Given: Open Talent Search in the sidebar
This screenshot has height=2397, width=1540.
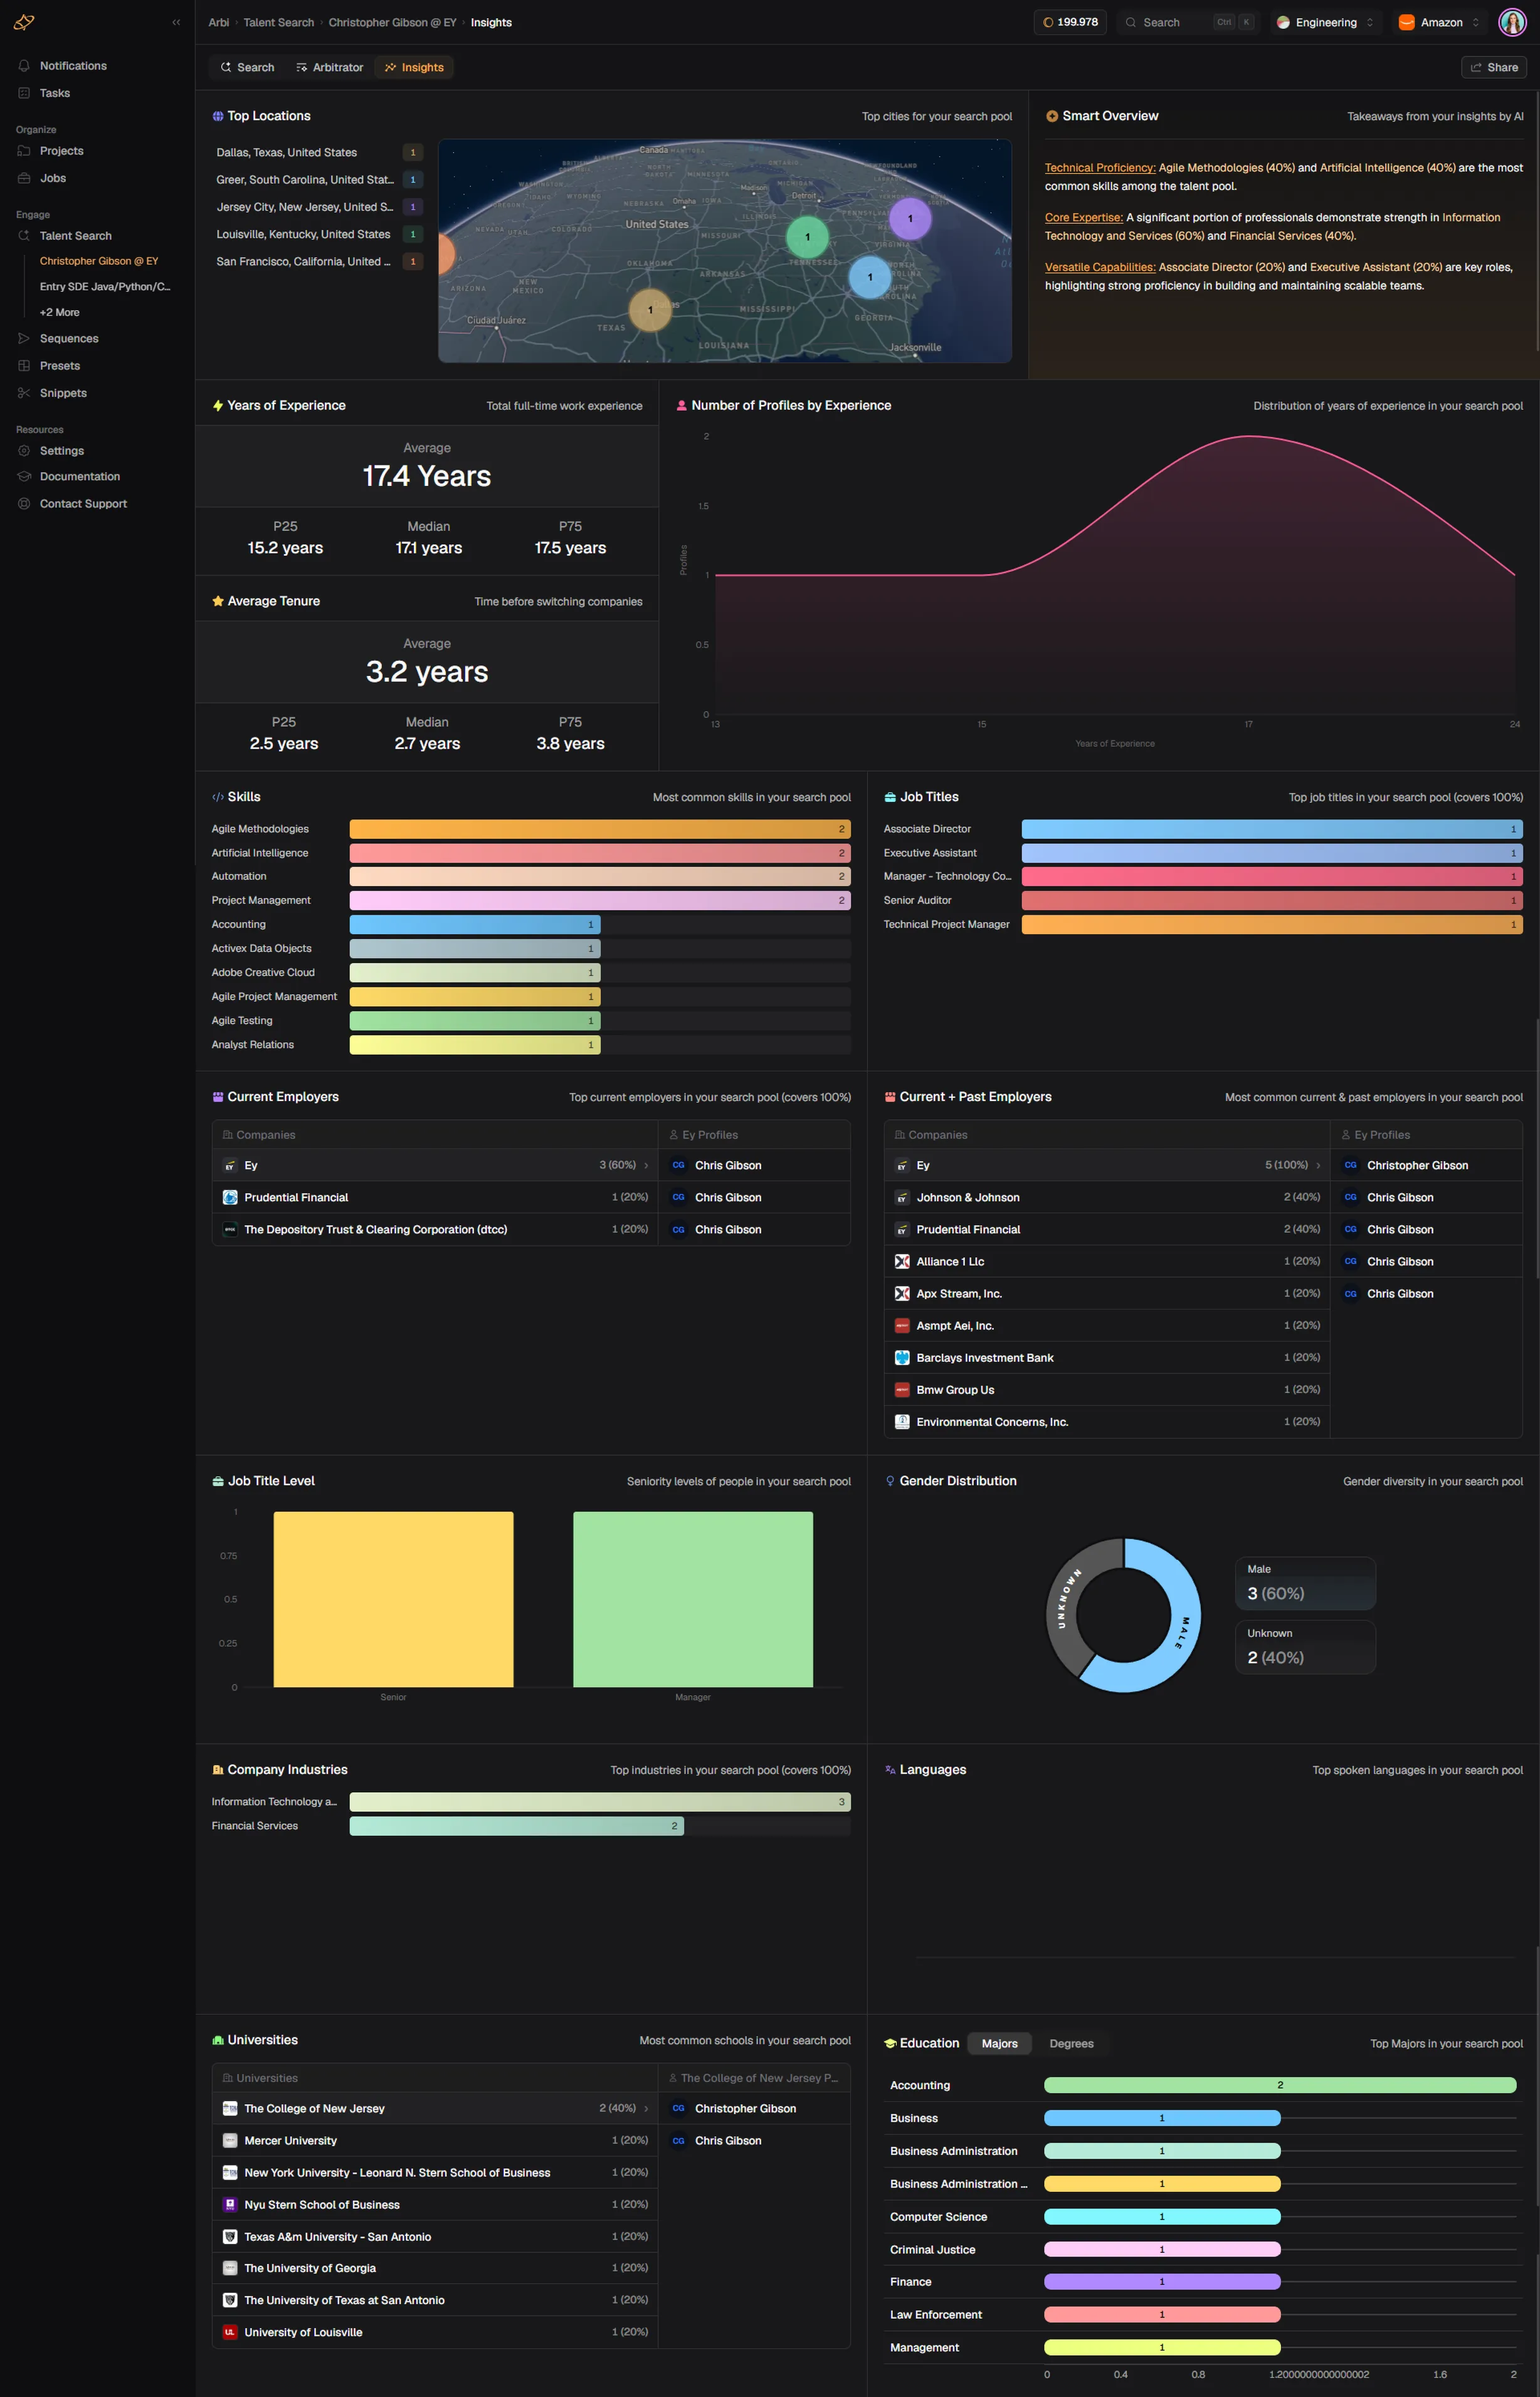Looking at the screenshot, I should click(x=75, y=236).
